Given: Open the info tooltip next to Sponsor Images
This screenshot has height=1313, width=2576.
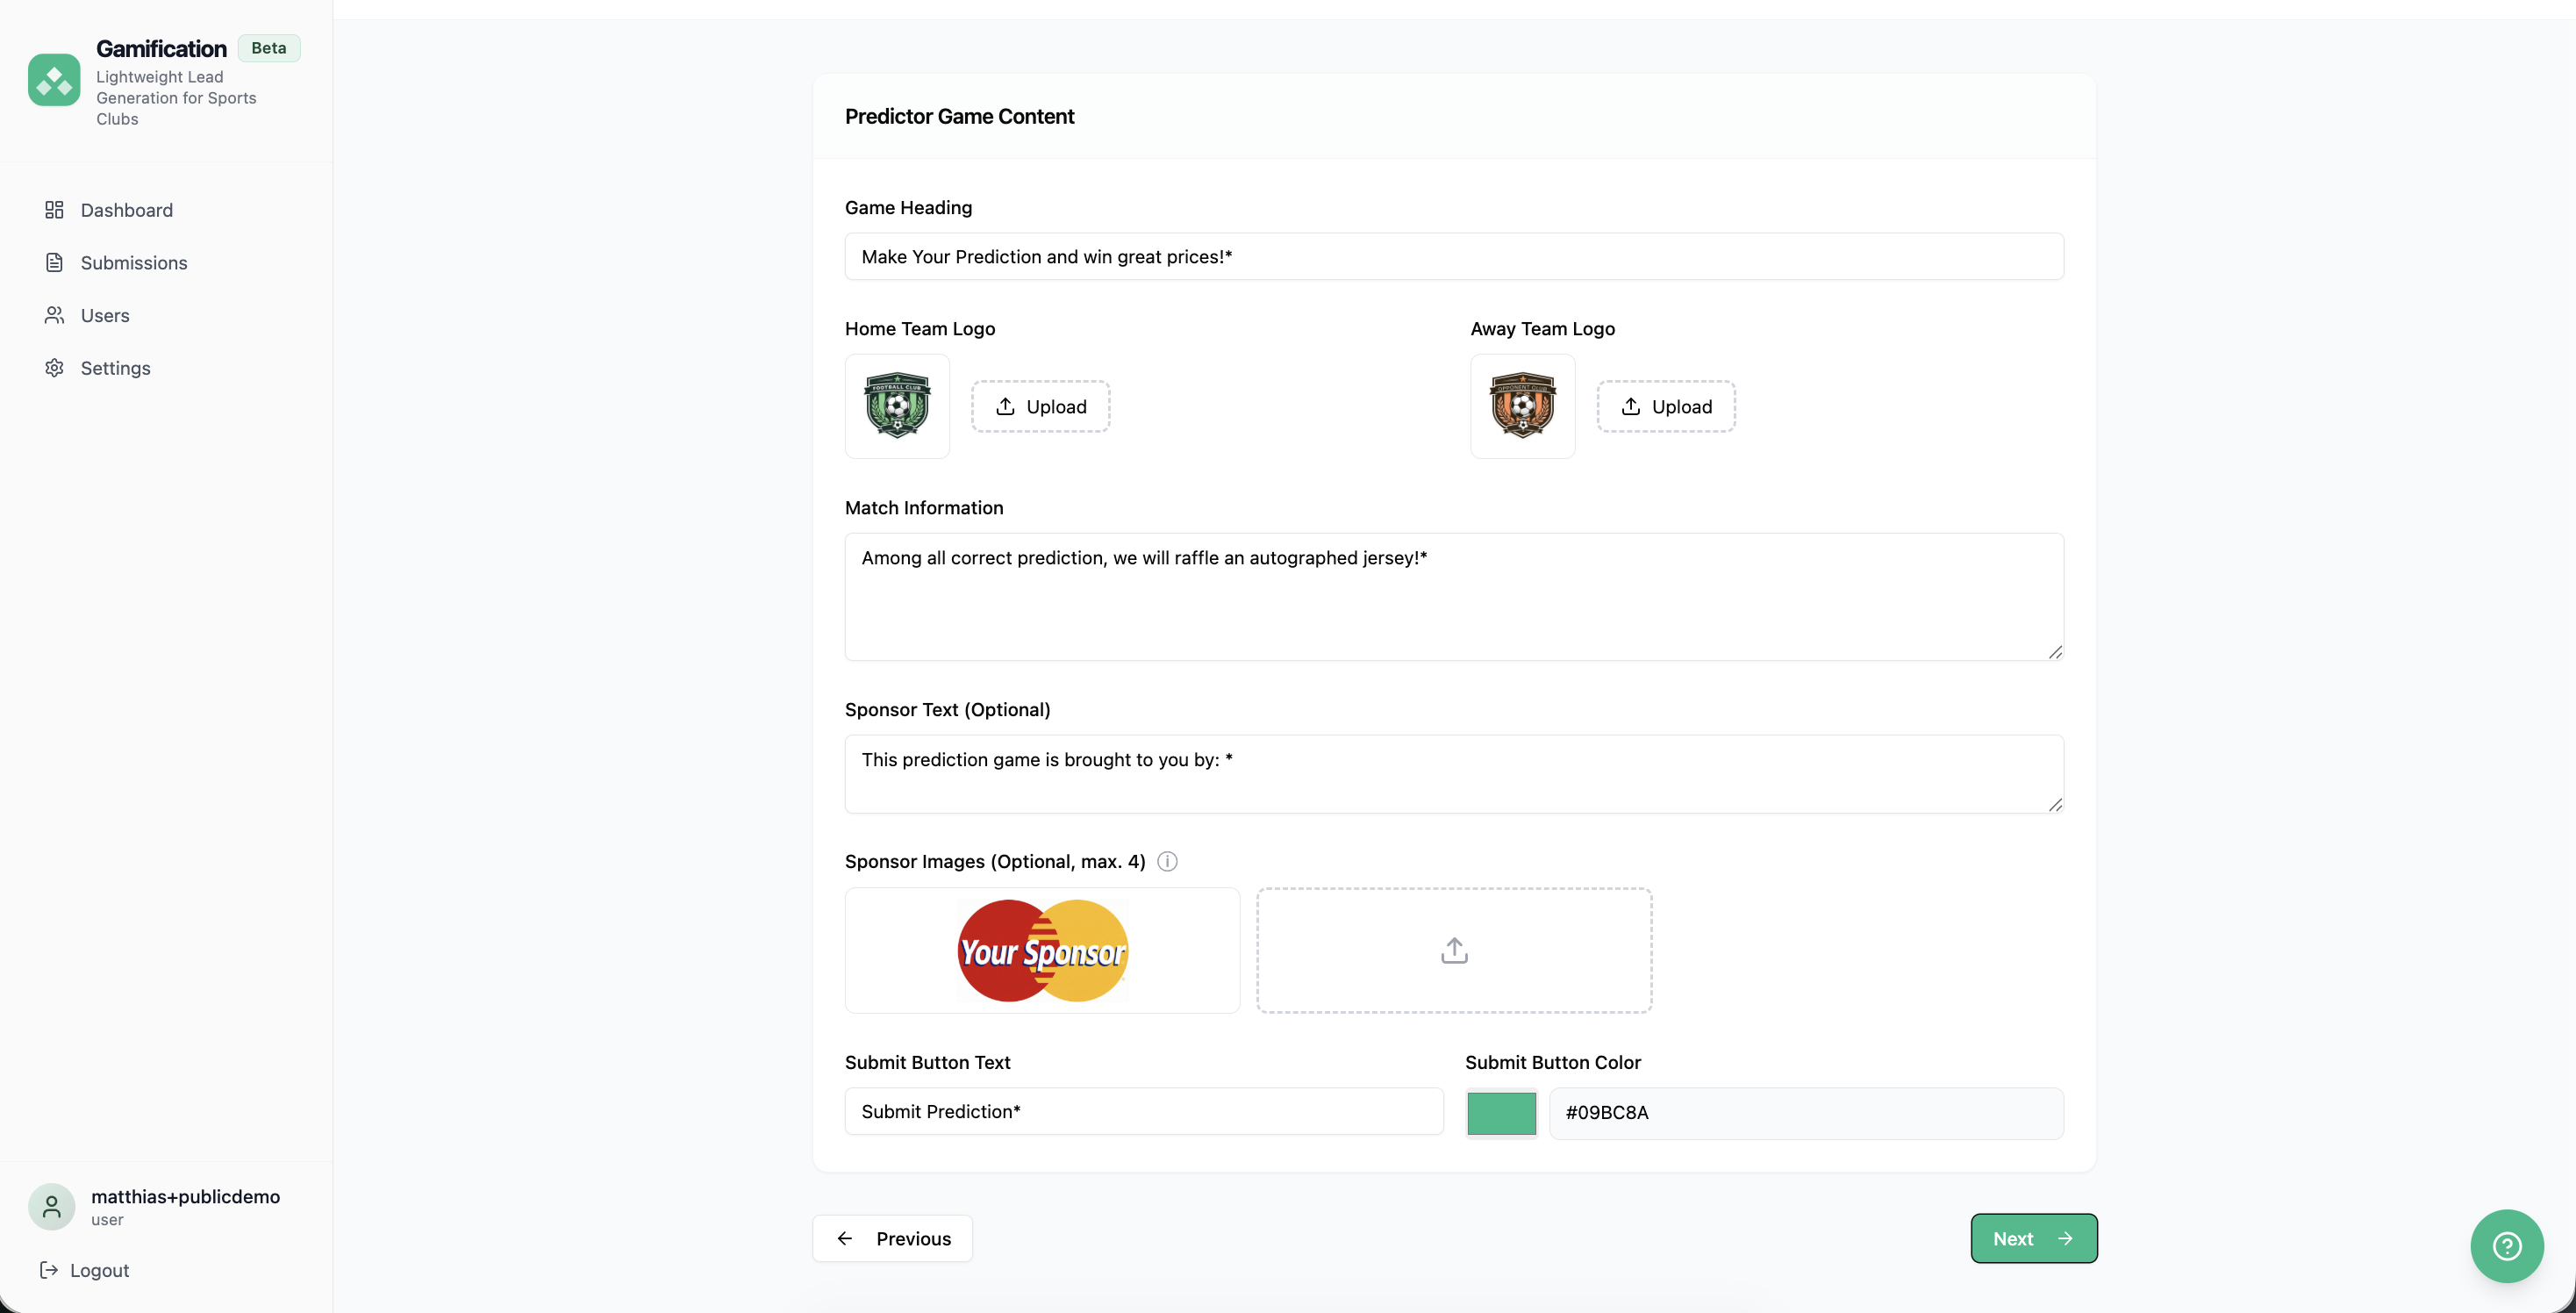Looking at the screenshot, I should tap(1166, 861).
